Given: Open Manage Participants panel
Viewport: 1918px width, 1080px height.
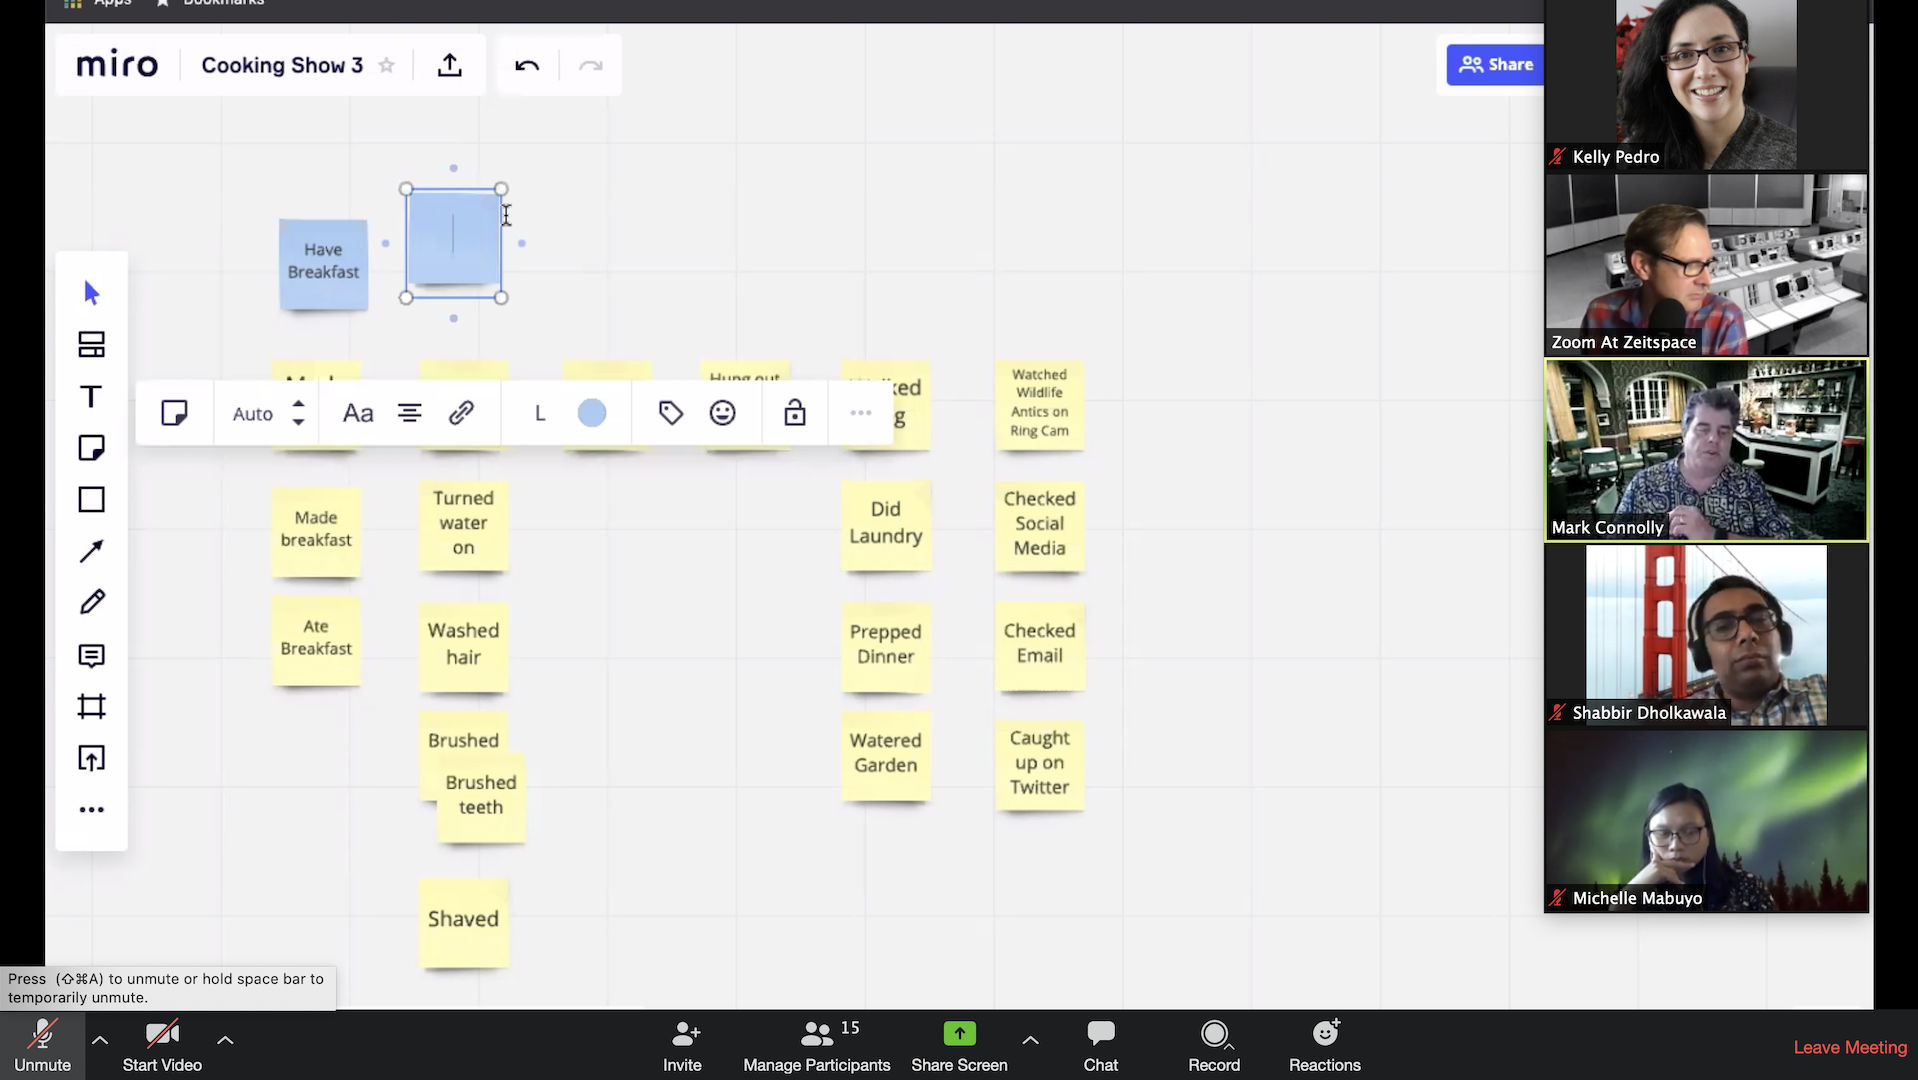Looking at the screenshot, I should [x=816, y=1045].
